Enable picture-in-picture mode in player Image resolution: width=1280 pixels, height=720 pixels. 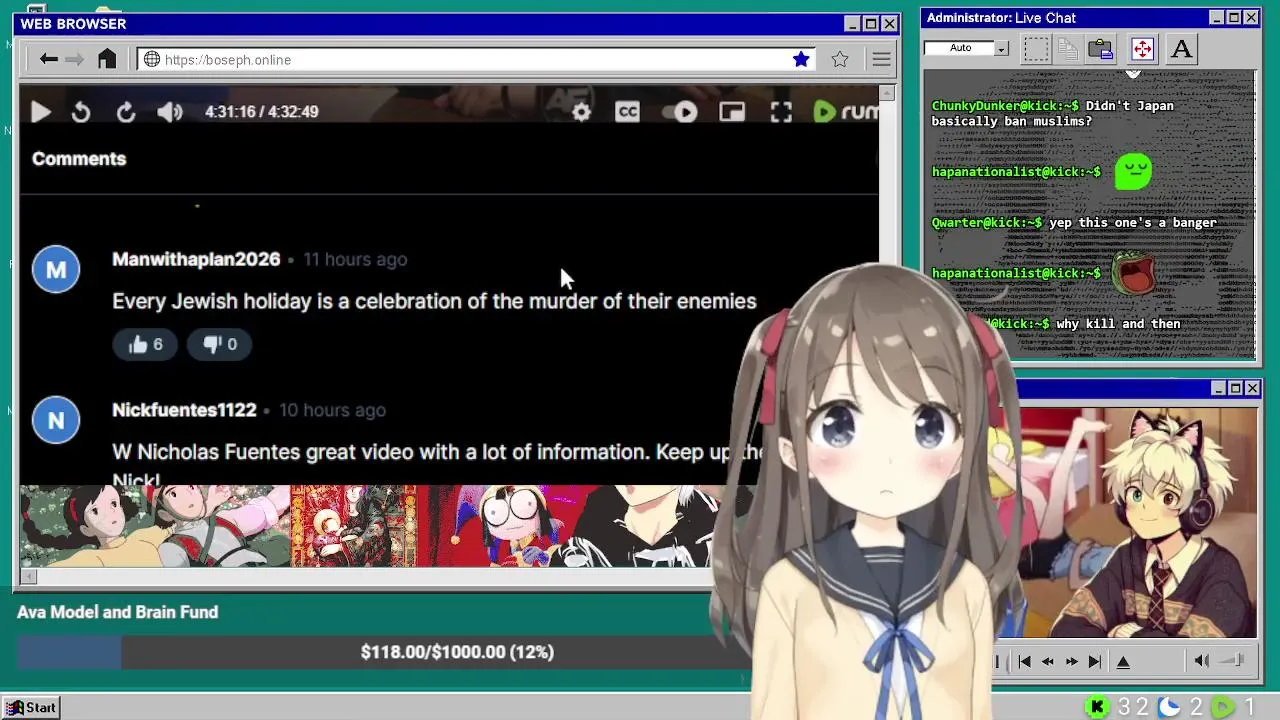tap(732, 112)
